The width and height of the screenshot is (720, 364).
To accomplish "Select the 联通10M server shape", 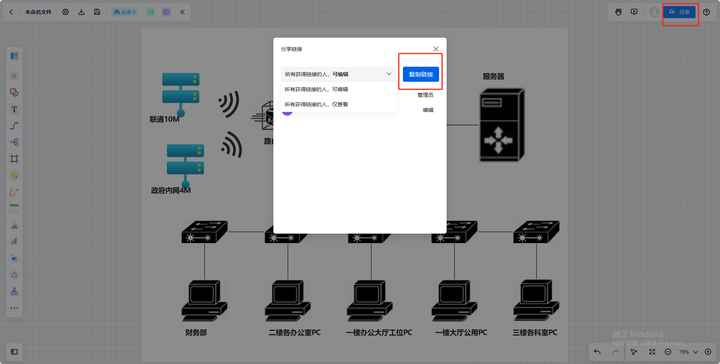I will coord(180,94).
